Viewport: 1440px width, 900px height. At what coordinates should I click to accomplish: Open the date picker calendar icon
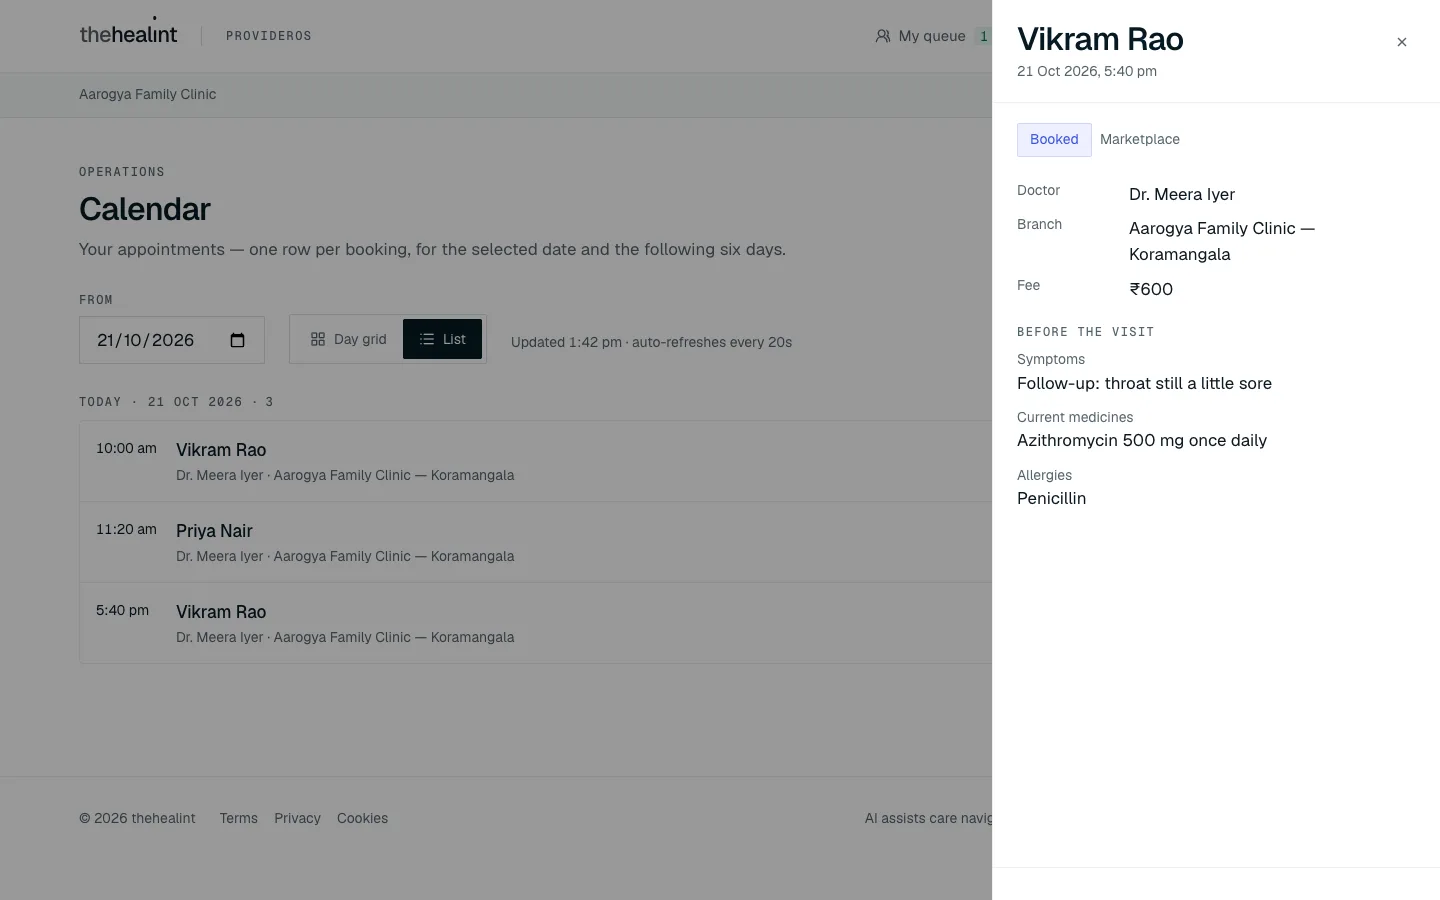point(237,340)
